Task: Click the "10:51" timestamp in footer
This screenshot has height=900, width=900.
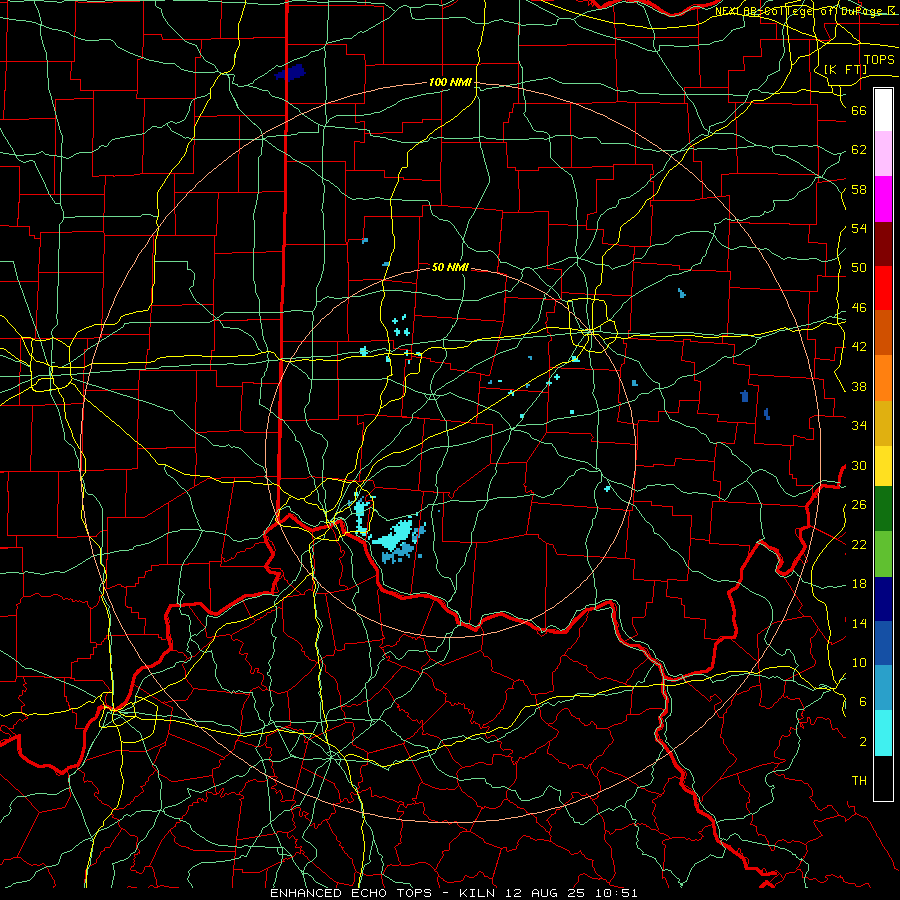Action: (618, 893)
